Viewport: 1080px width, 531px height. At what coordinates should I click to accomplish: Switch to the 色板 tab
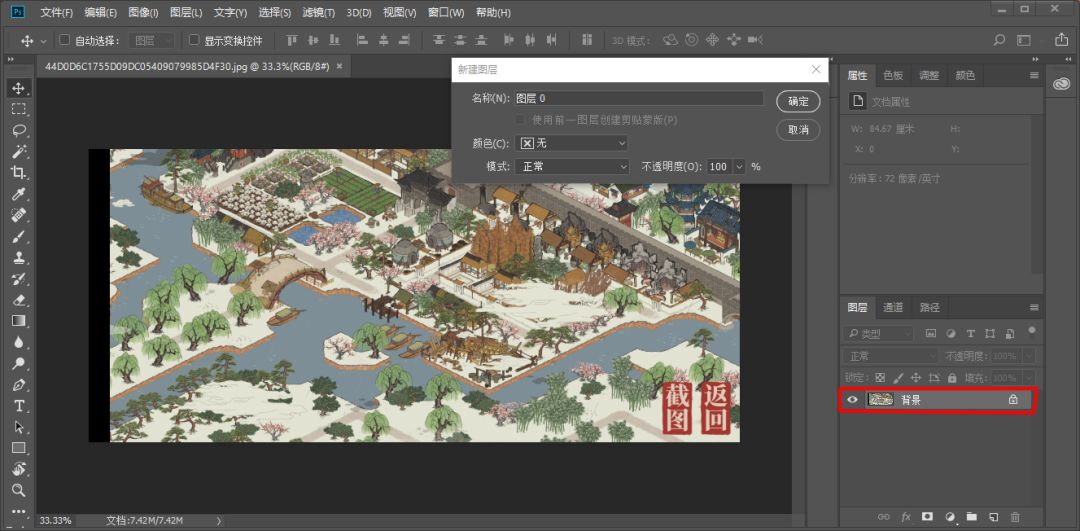click(893, 75)
